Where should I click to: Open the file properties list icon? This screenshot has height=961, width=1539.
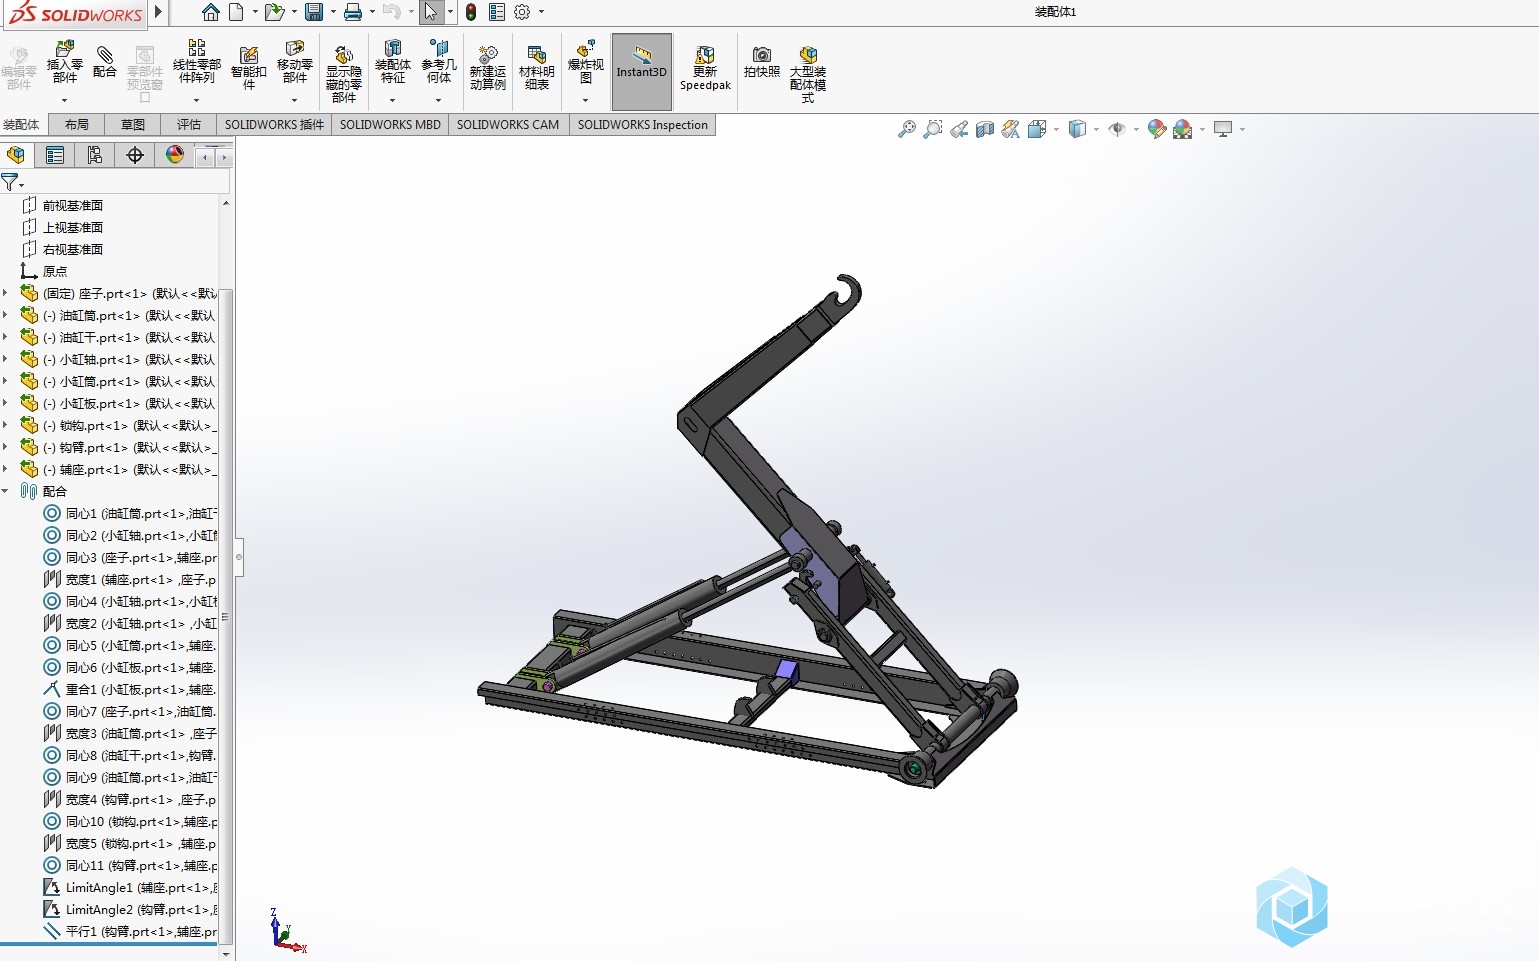point(497,12)
